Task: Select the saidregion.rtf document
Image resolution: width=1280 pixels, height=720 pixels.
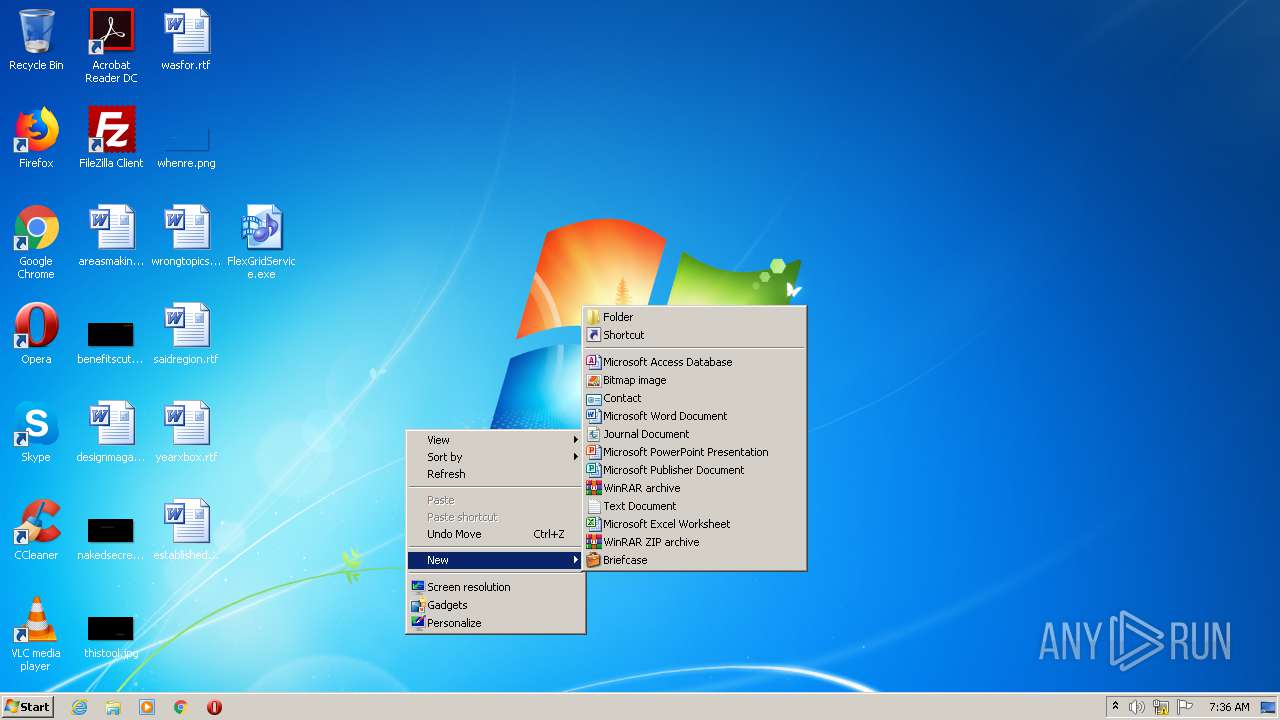Action: pos(186,334)
